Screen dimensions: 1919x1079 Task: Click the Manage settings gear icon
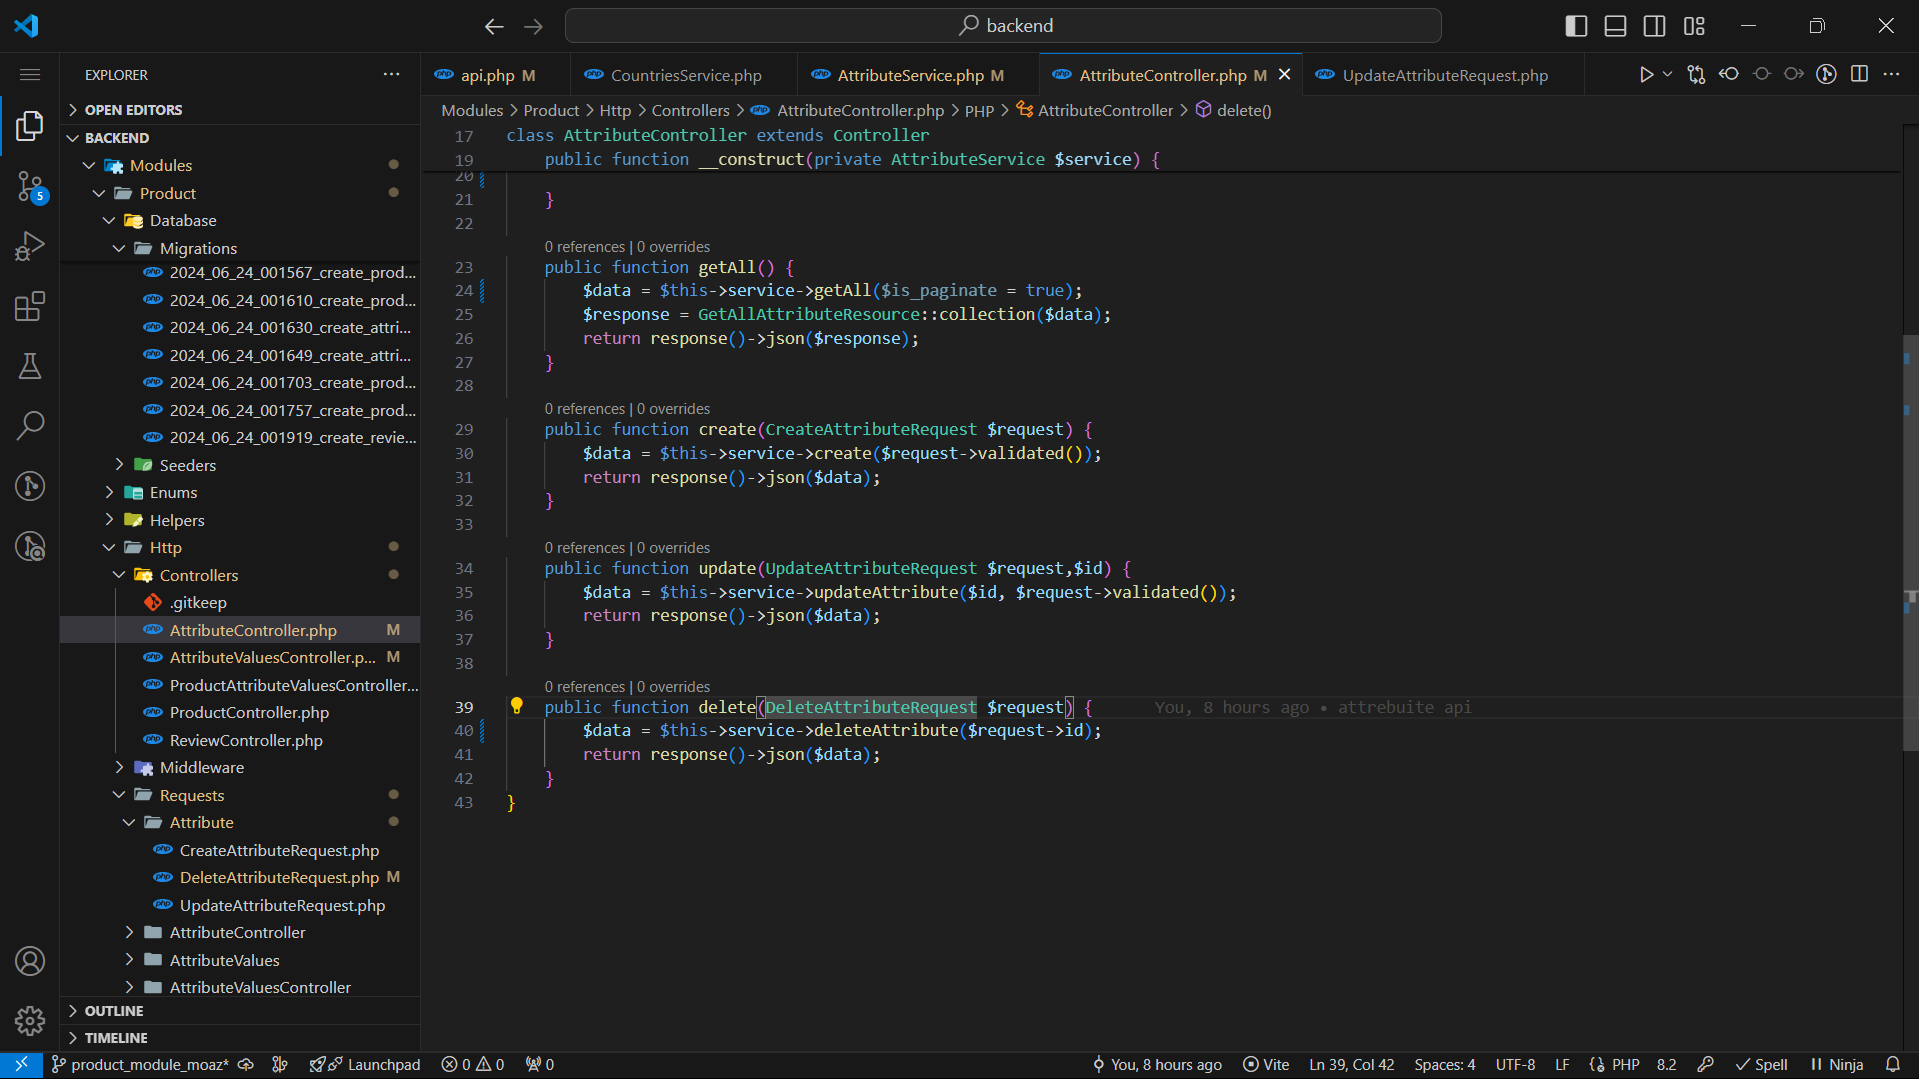click(30, 1020)
